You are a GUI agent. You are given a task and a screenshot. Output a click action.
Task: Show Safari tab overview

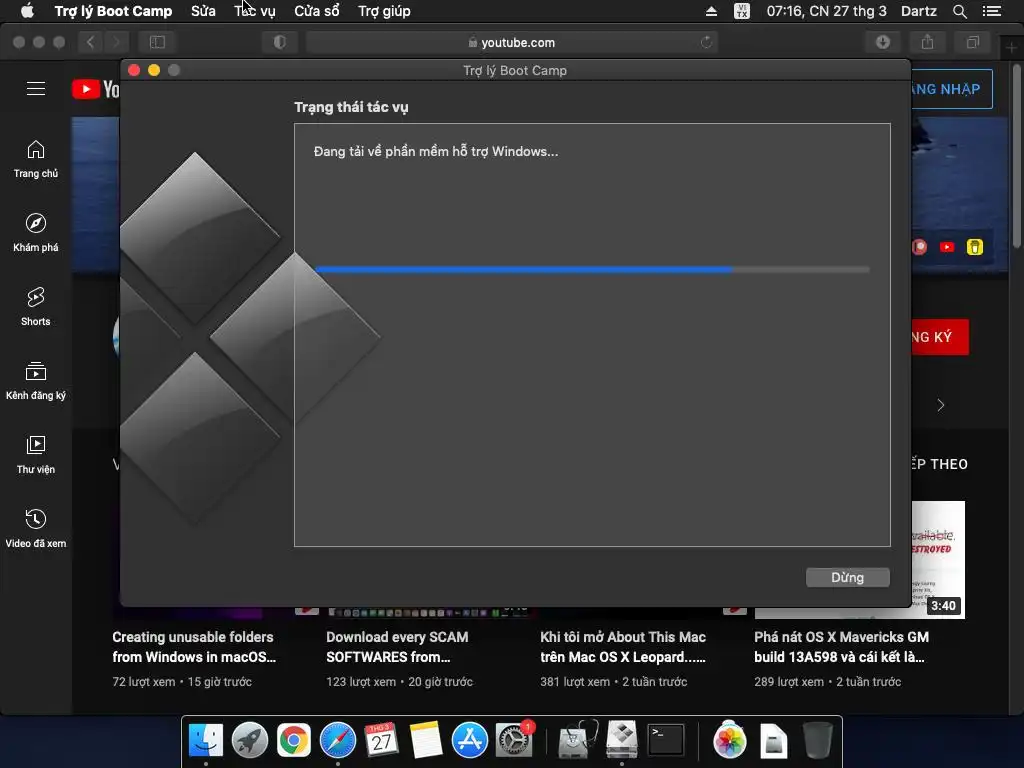(972, 42)
